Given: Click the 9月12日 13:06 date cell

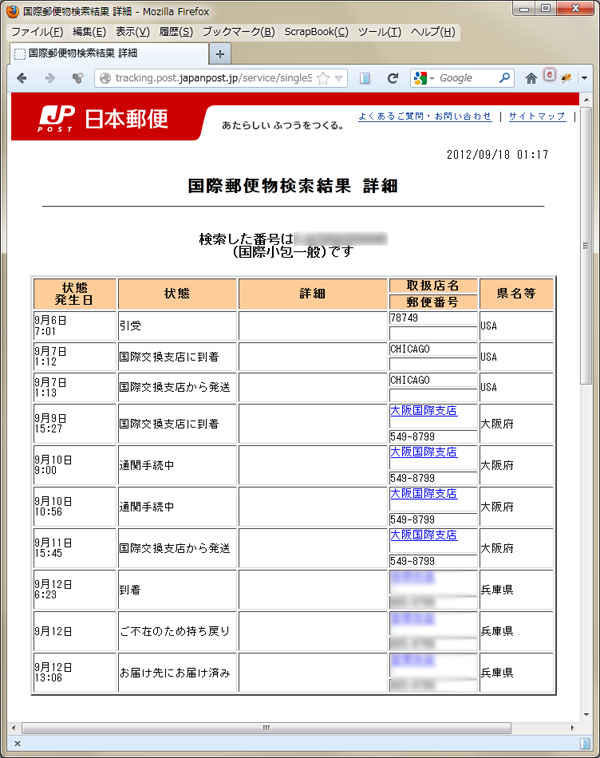Looking at the screenshot, I should point(74,673).
